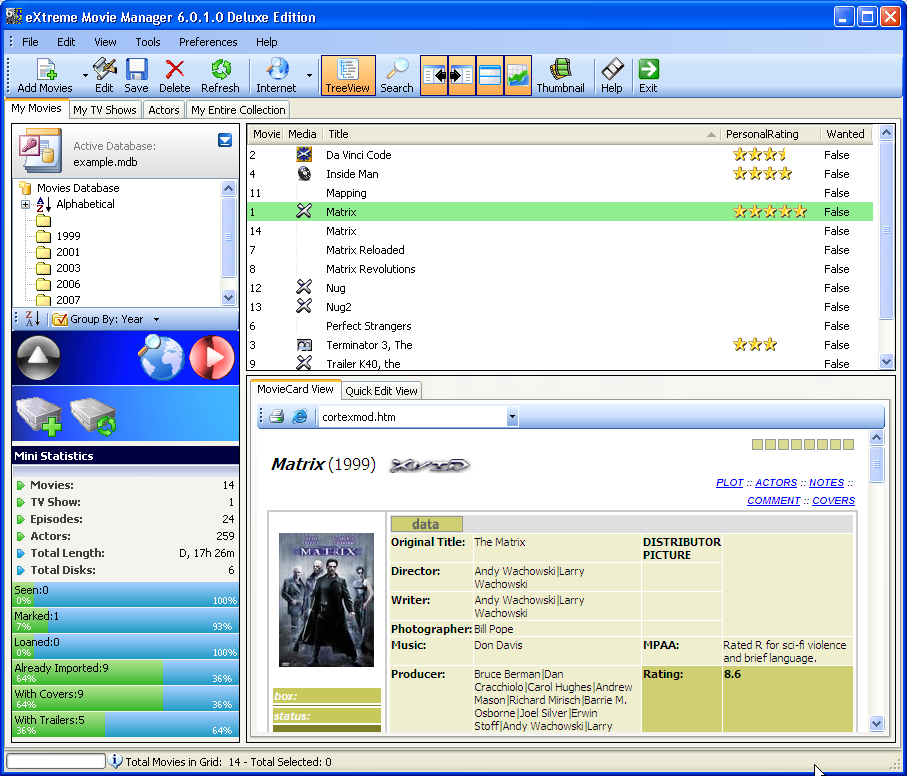Open movie card in Internet Explorer
This screenshot has height=776, width=907.
pos(300,416)
